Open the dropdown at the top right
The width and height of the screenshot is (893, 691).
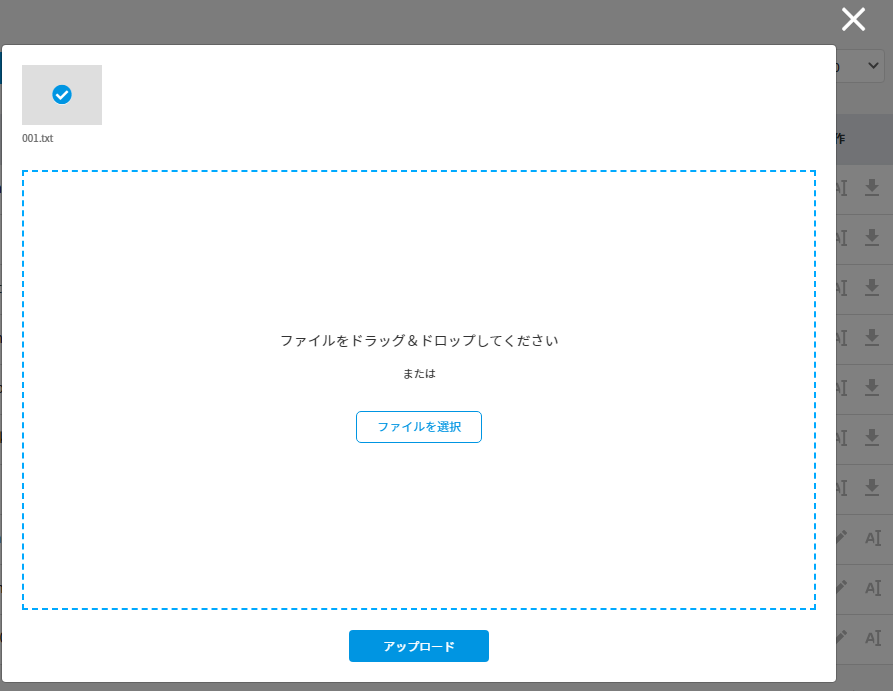click(x=864, y=66)
